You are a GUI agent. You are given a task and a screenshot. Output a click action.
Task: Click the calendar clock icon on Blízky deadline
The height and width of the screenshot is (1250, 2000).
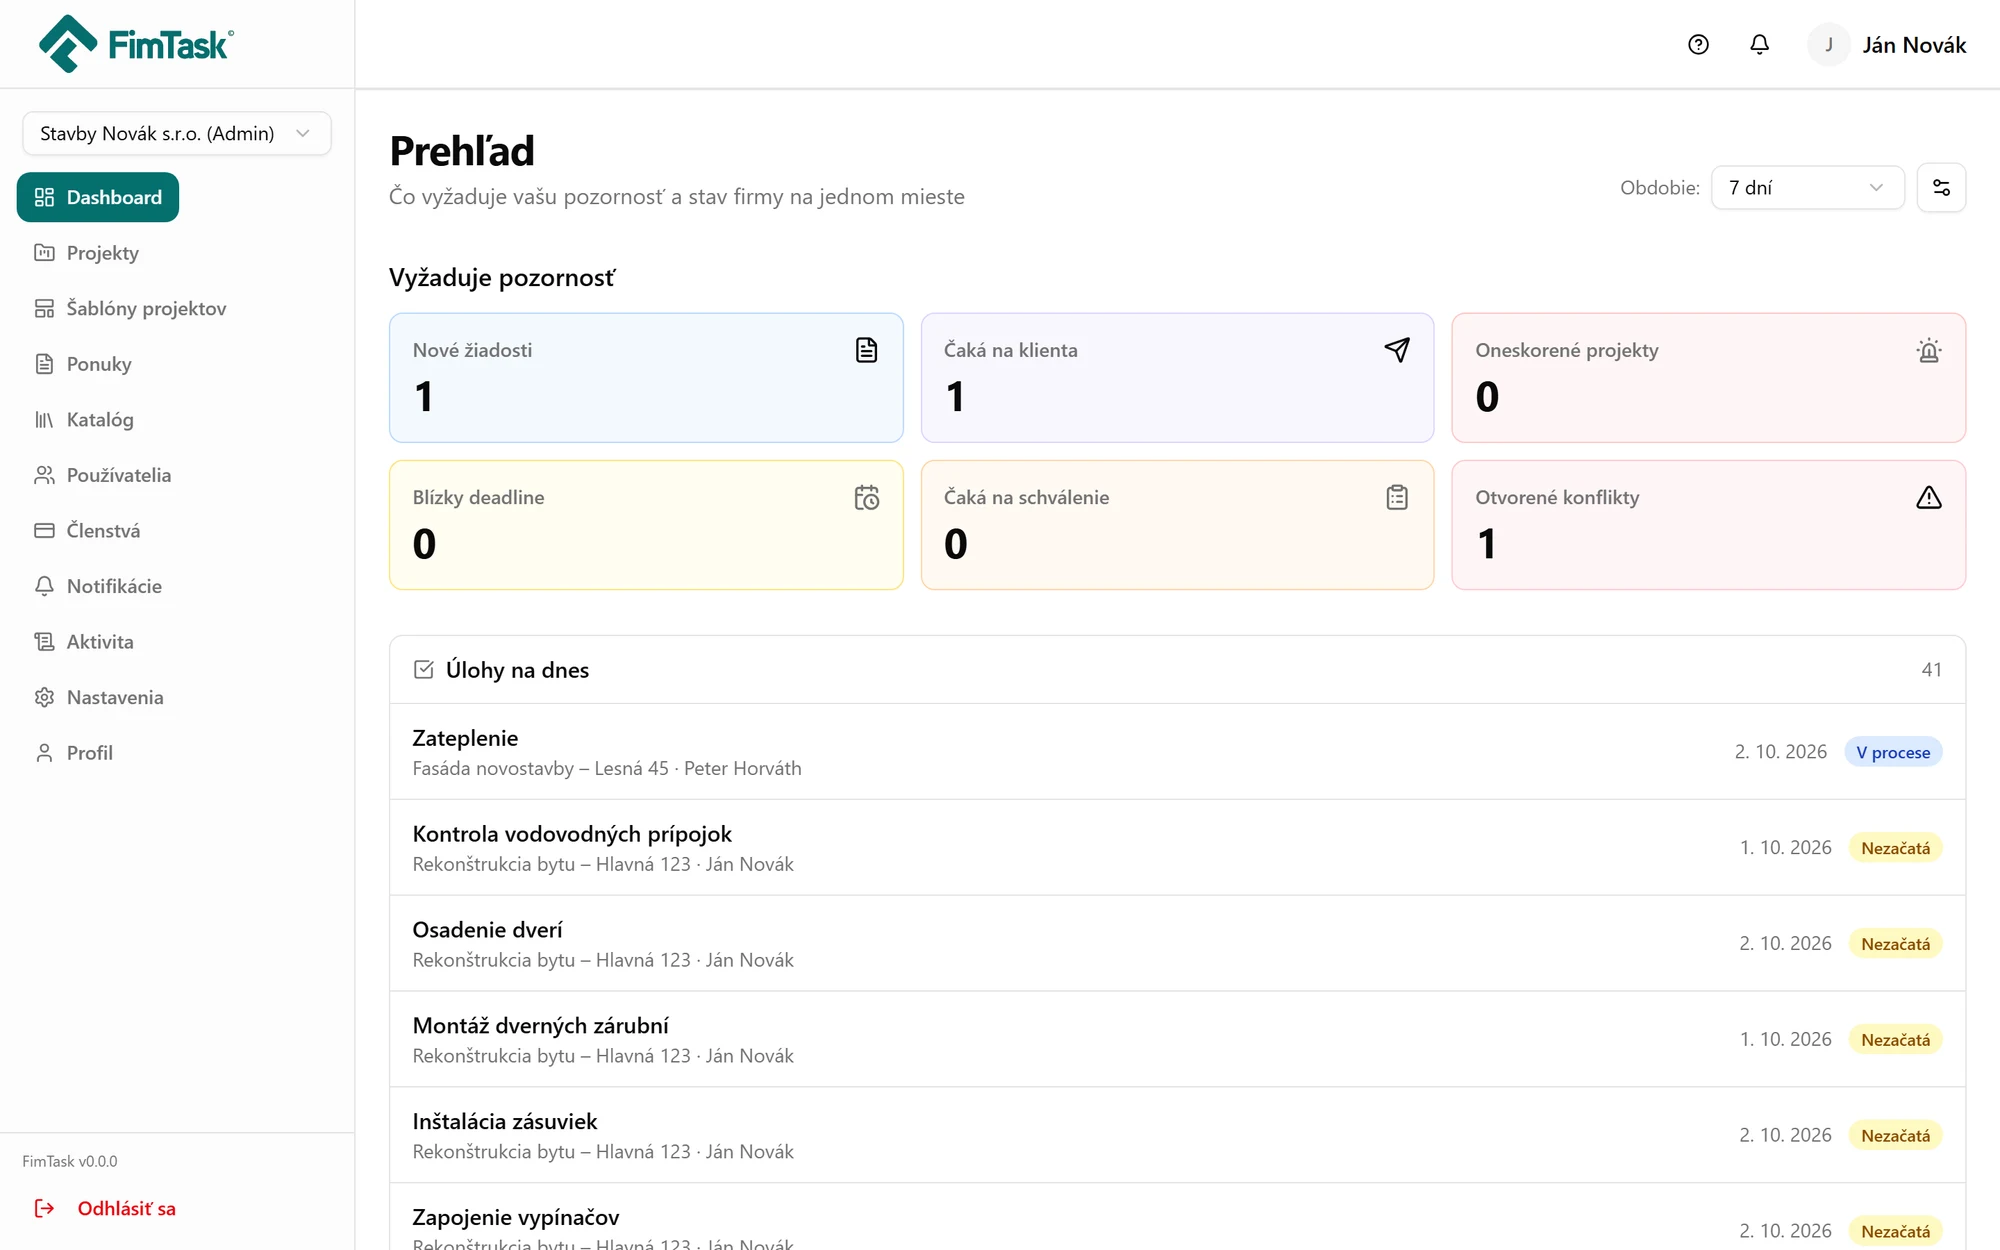click(x=867, y=497)
